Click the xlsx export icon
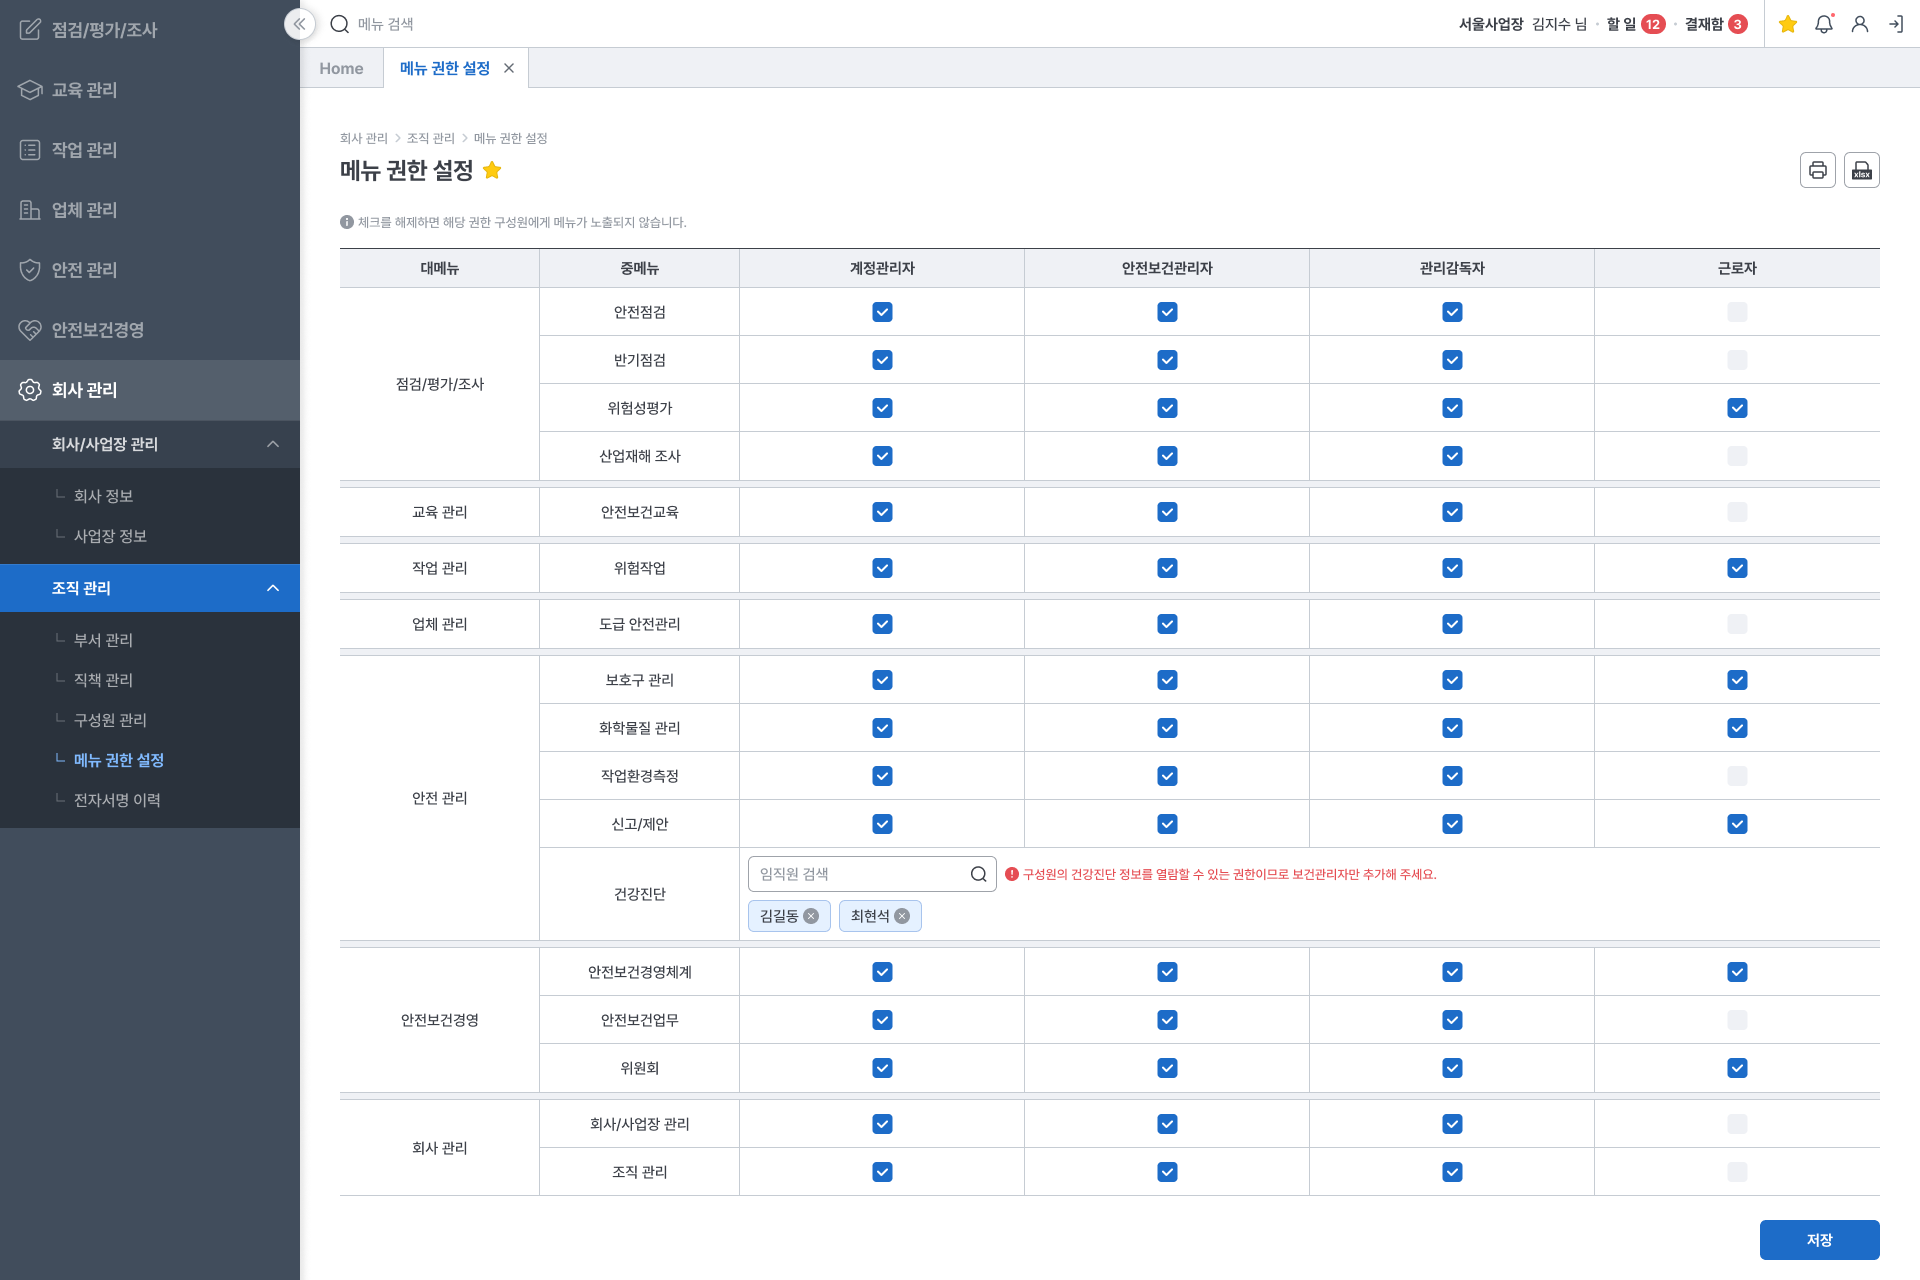Viewport: 1920px width, 1280px height. tap(1861, 170)
